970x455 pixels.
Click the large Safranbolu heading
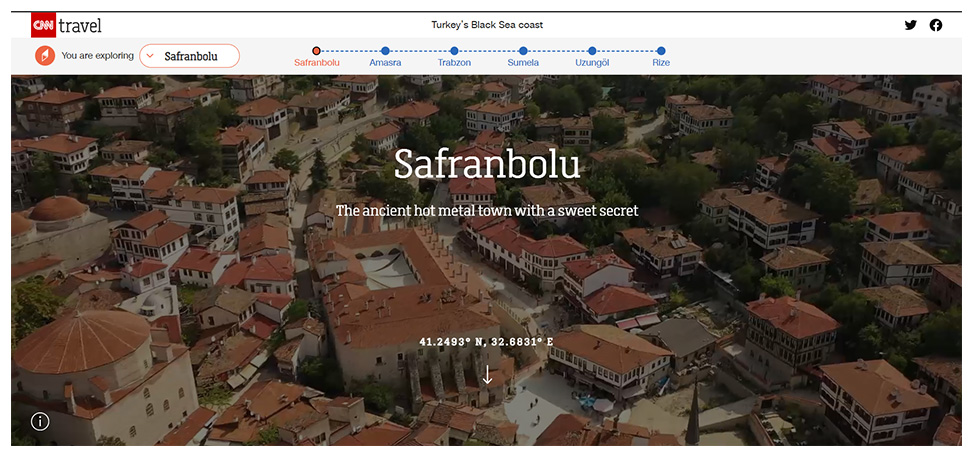[x=487, y=166]
